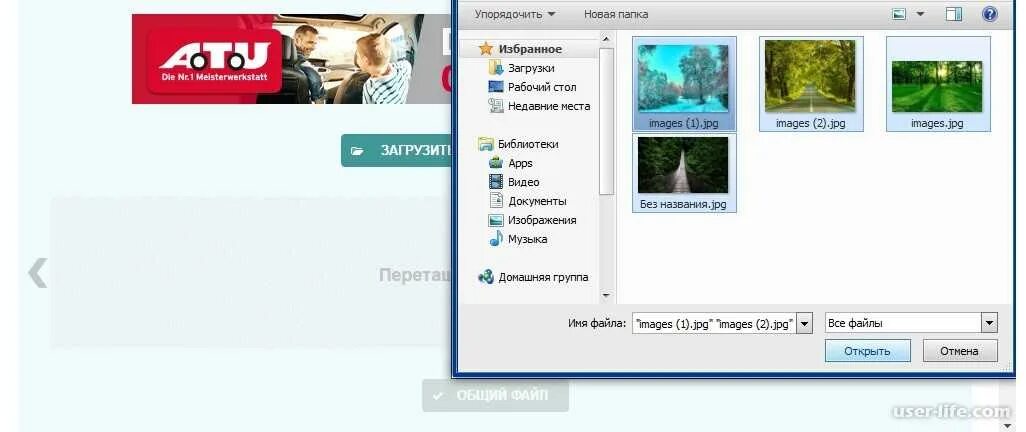Click sidebar scrollbar up arrow

[606, 40]
